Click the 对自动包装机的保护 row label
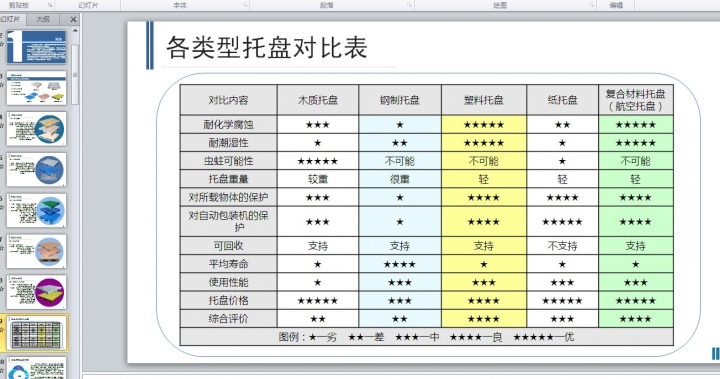The width and height of the screenshot is (720, 379). coord(228,221)
